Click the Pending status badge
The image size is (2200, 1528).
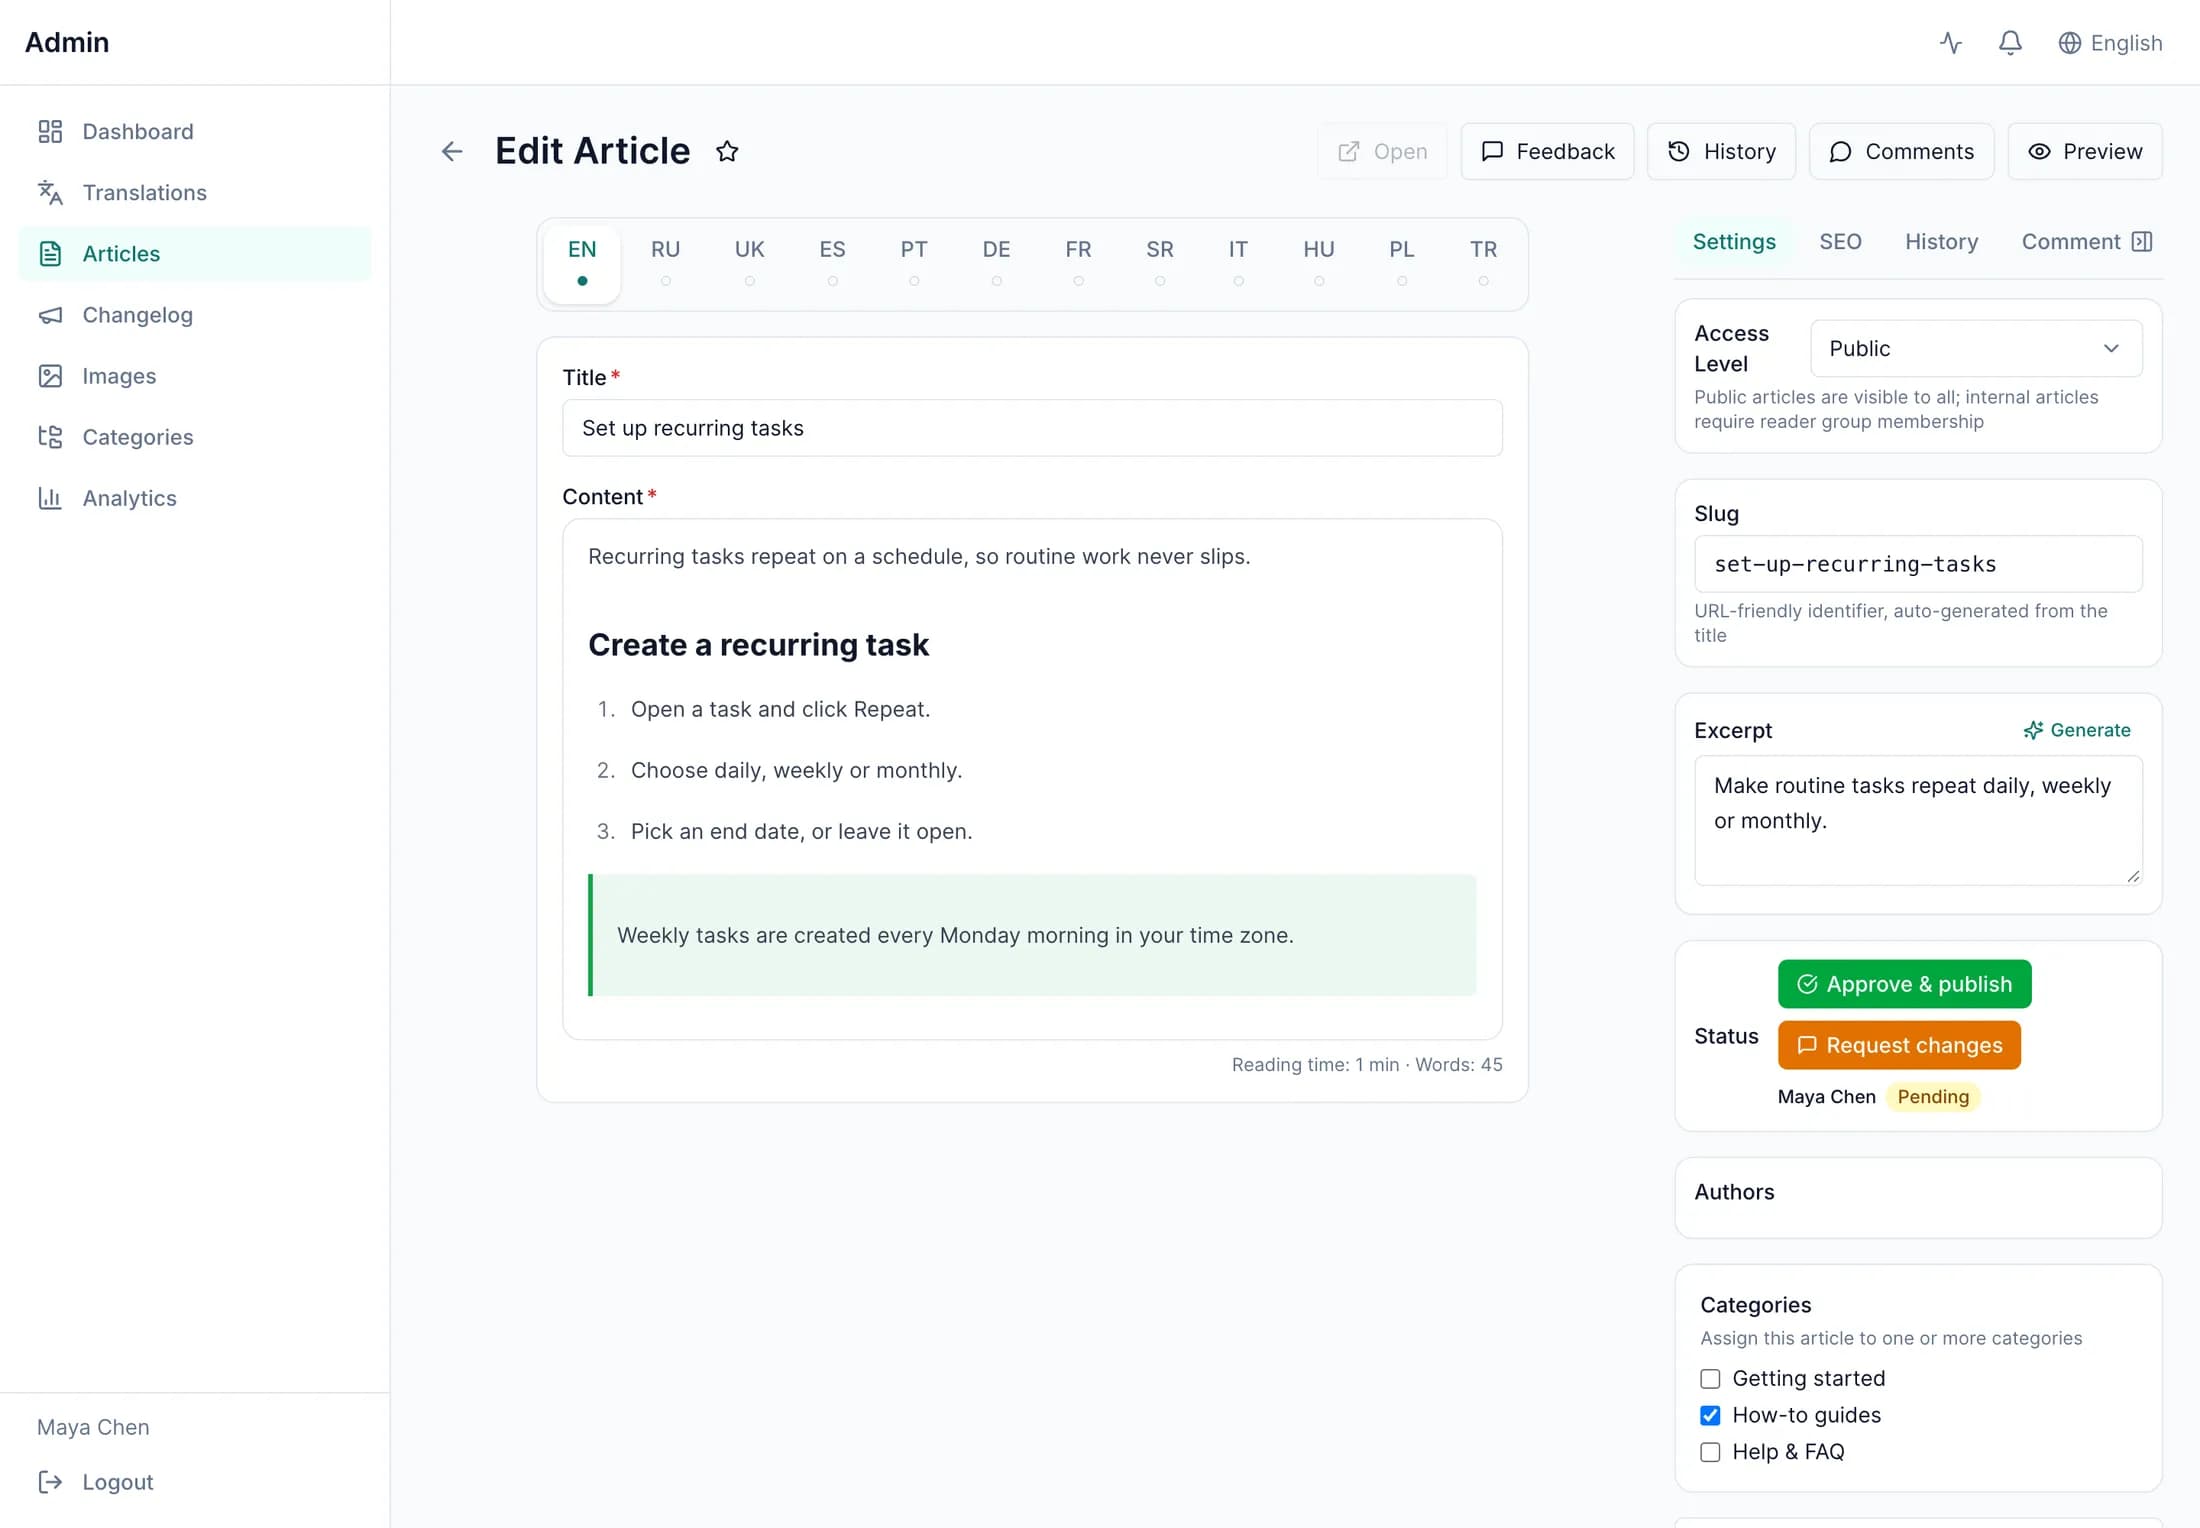coord(1932,1097)
